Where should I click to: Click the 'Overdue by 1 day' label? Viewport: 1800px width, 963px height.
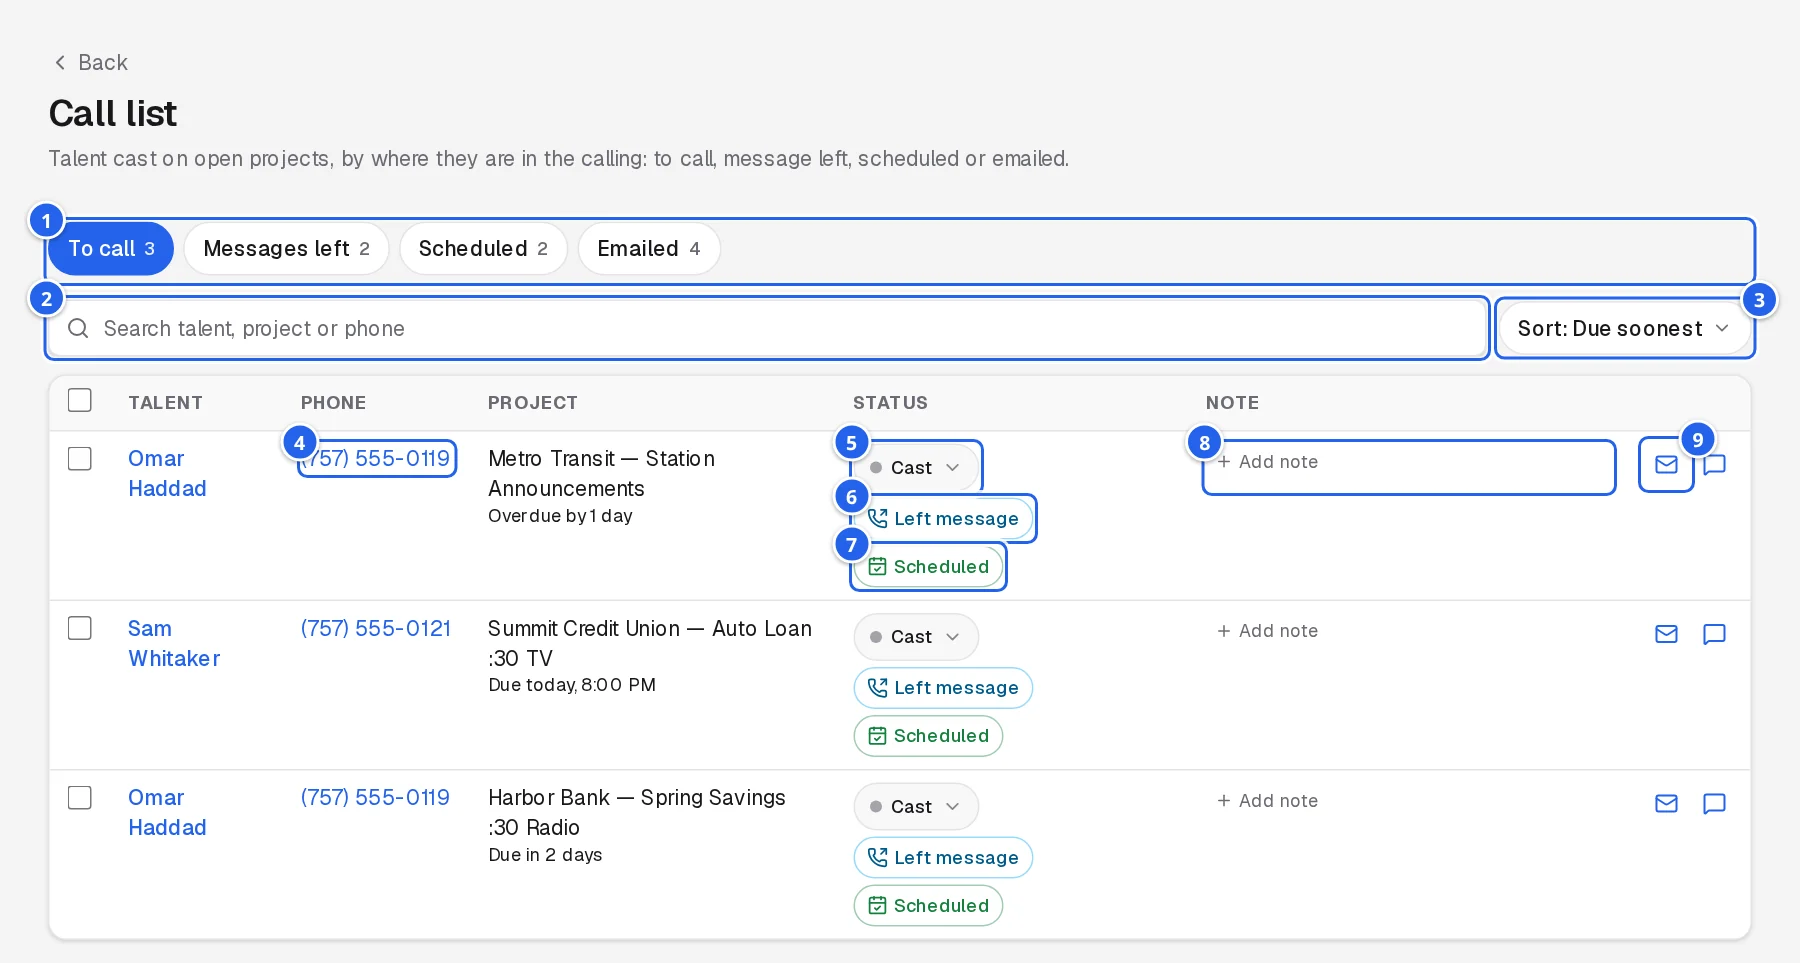tap(561, 516)
